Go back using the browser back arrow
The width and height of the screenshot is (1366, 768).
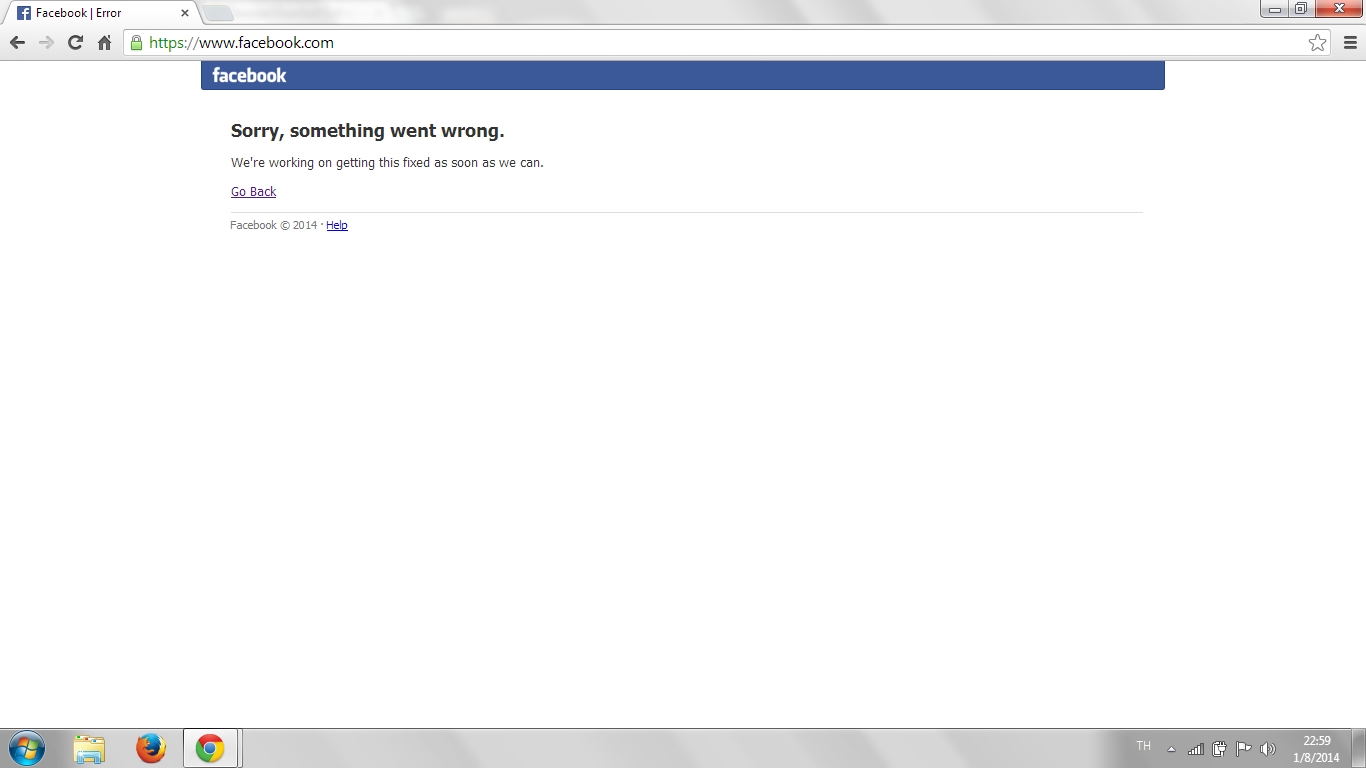point(17,42)
